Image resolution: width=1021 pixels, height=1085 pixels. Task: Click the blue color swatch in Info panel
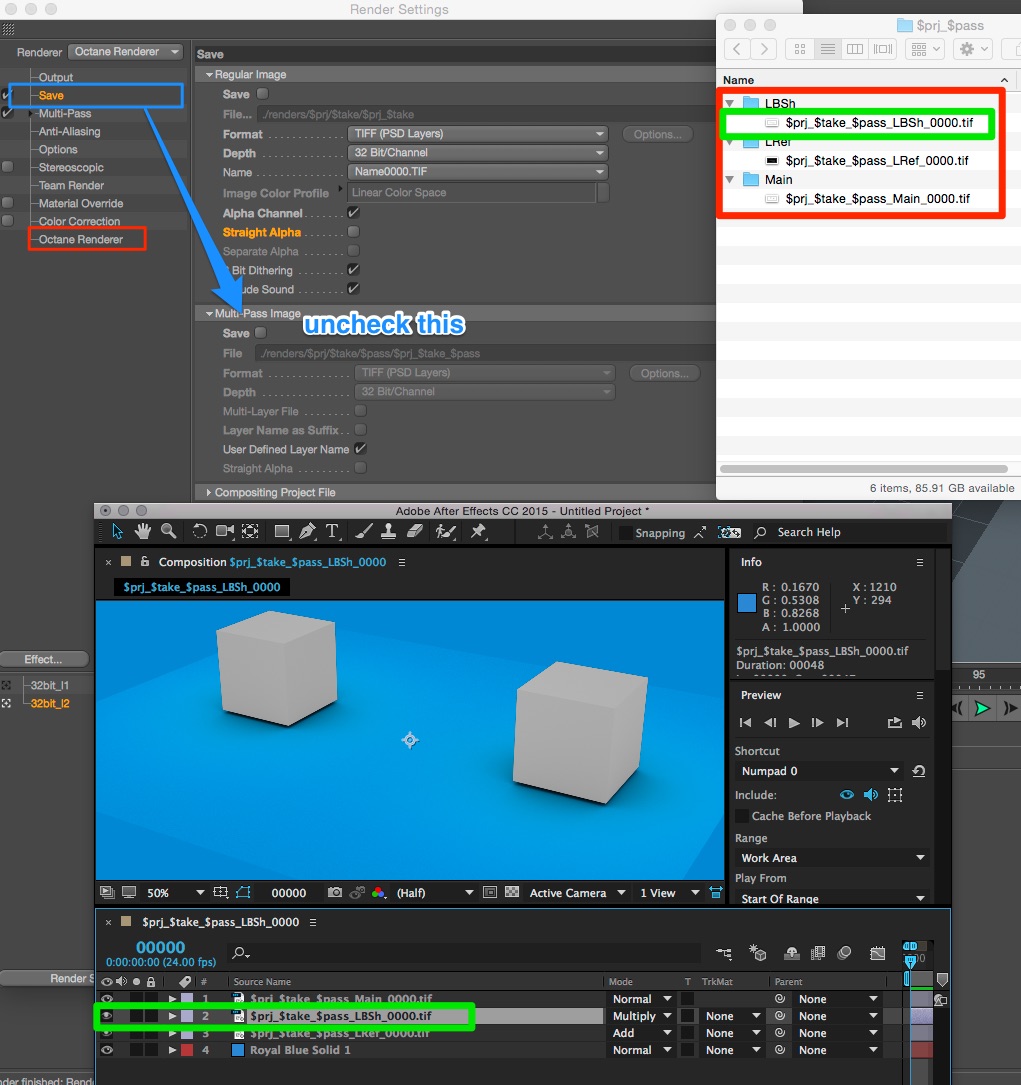(747, 603)
